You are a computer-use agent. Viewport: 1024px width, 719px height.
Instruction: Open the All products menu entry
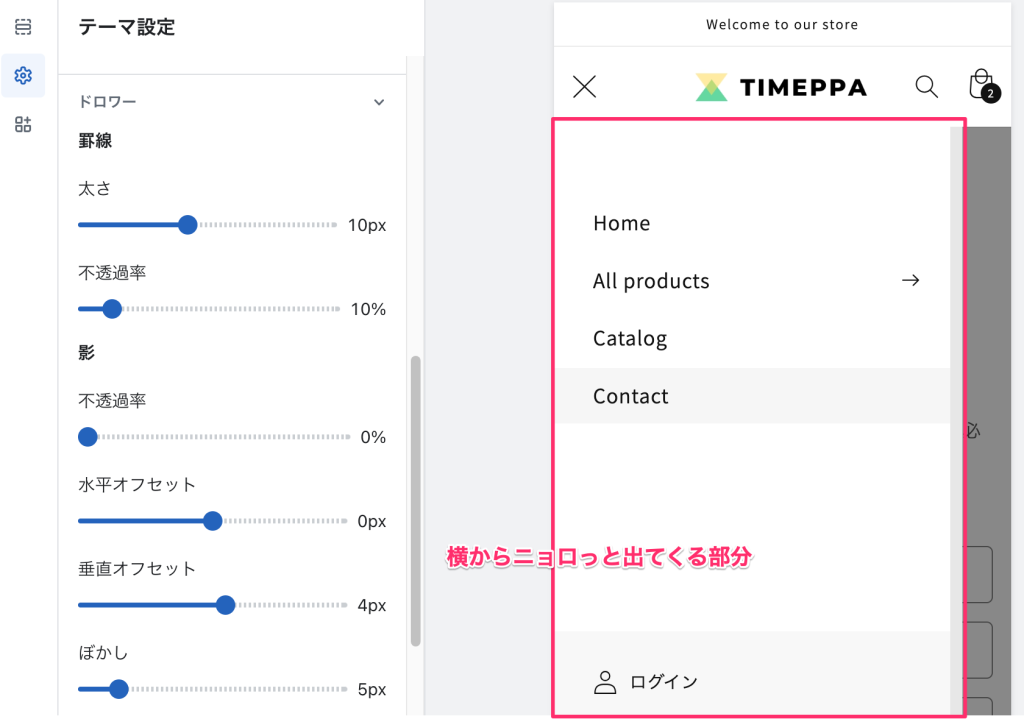(x=651, y=280)
